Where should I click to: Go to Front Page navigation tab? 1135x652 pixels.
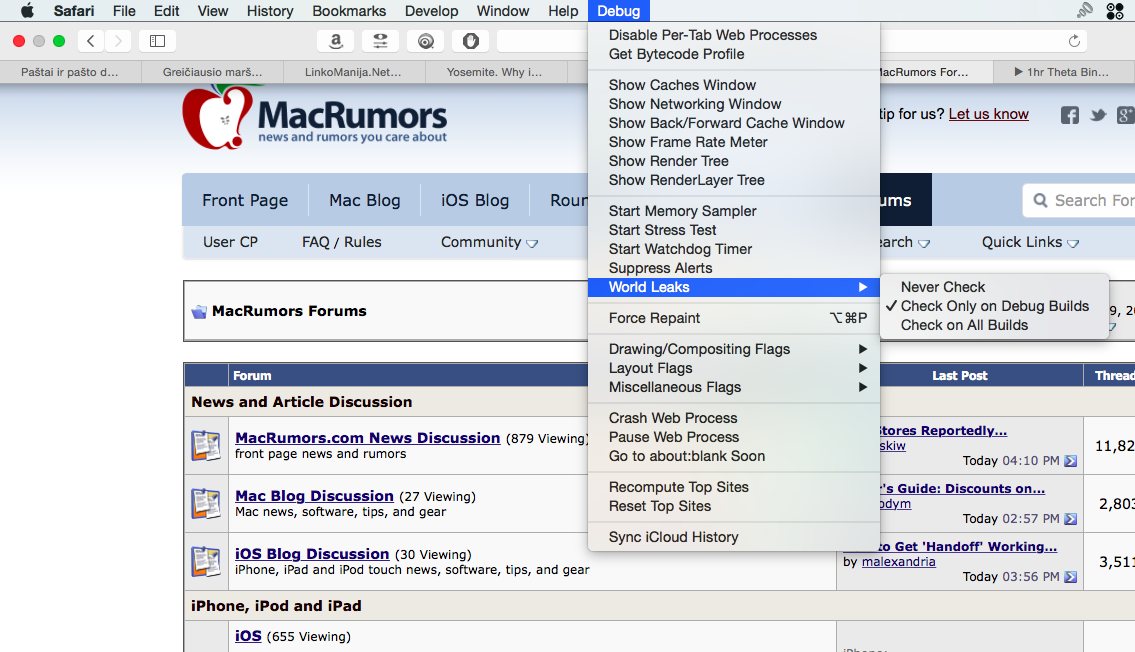tap(245, 200)
